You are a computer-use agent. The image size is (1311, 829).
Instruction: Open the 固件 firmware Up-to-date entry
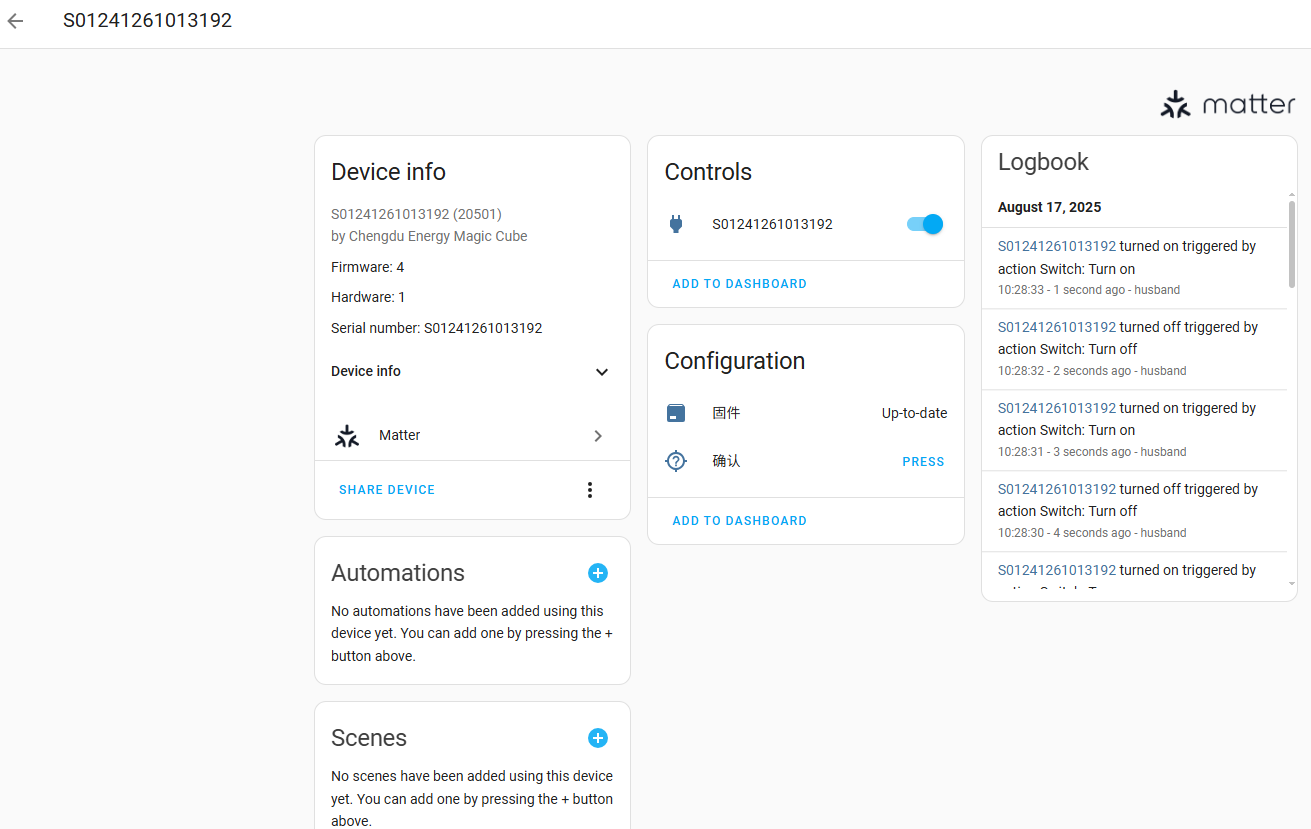pyautogui.click(x=913, y=413)
